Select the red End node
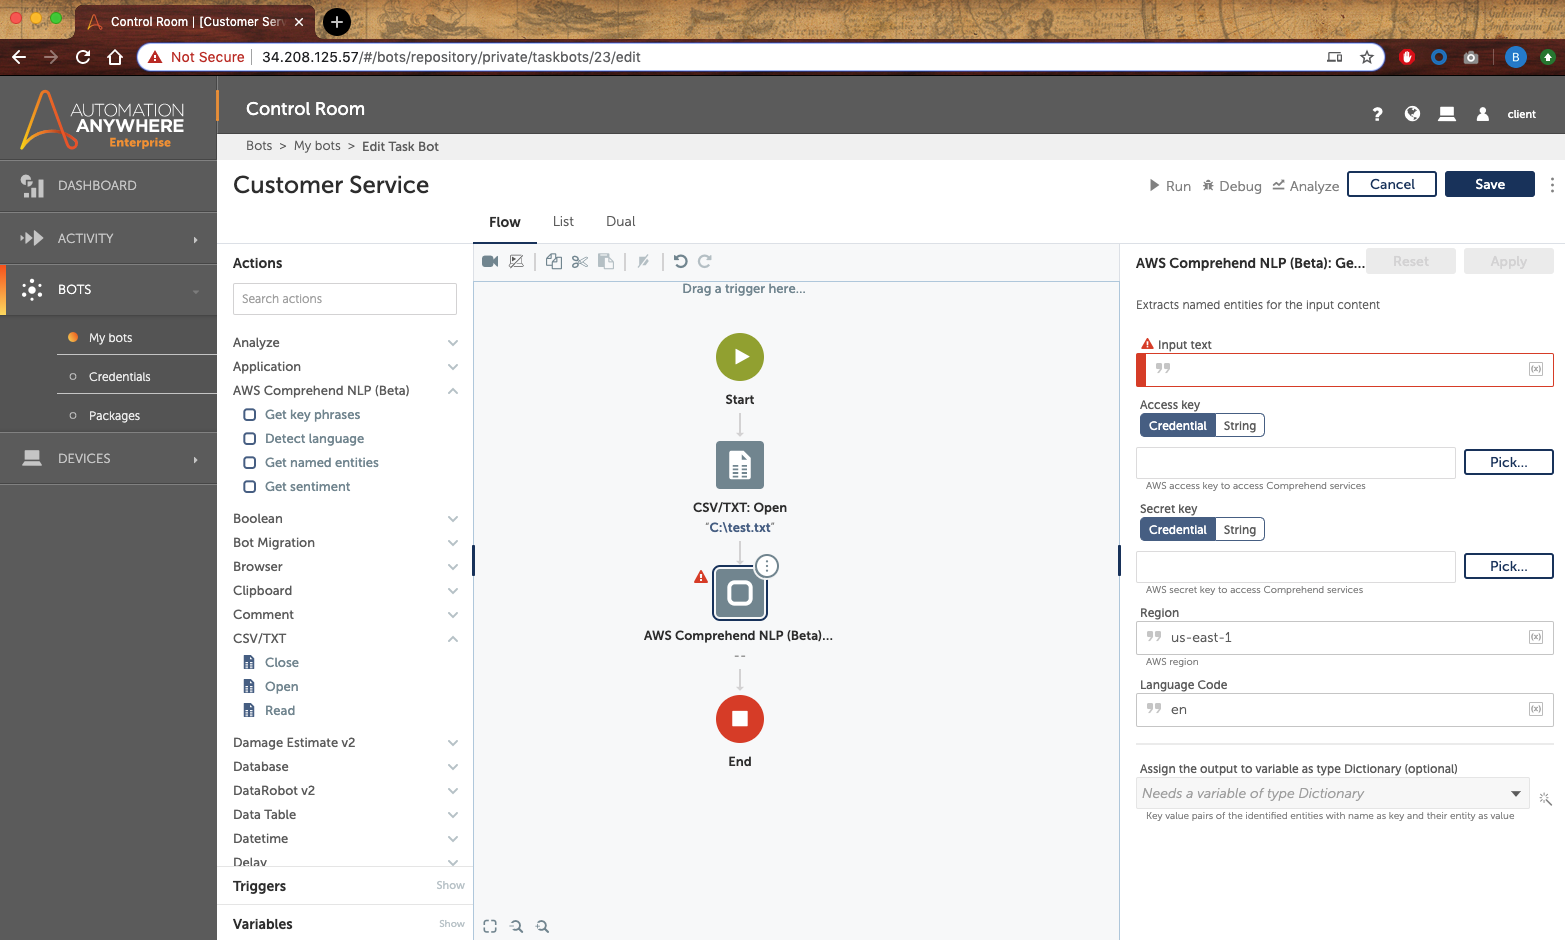Image resolution: width=1565 pixels, height=940 pixels. point(740,719)
